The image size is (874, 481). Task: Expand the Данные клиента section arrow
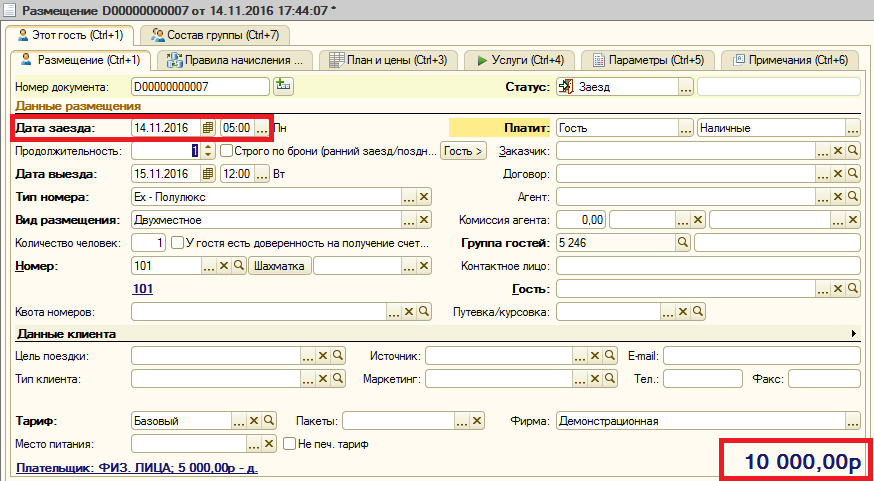(x=853, y=334)
